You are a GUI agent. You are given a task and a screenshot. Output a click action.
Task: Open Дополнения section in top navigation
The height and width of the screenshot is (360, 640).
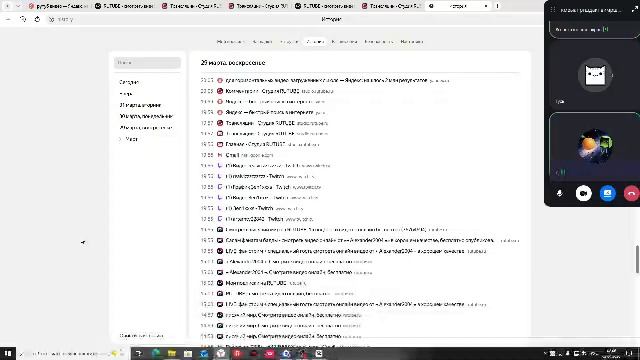click(344, 42)
